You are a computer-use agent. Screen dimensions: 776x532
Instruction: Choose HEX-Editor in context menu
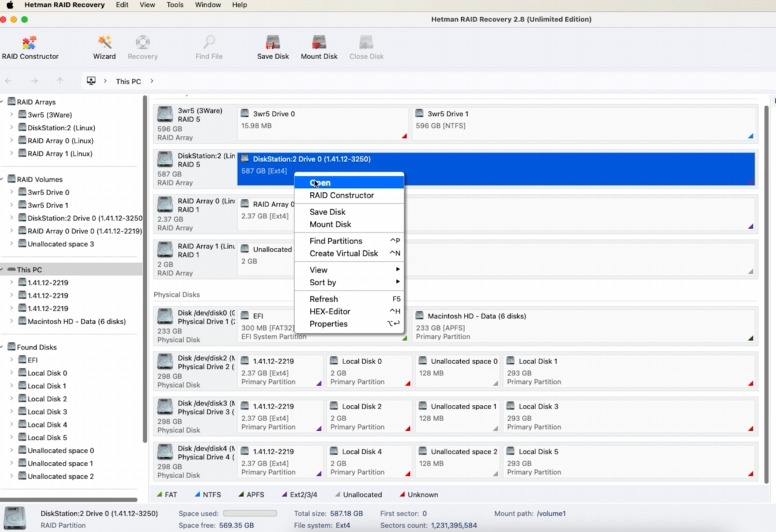click(x=349, y=311)
